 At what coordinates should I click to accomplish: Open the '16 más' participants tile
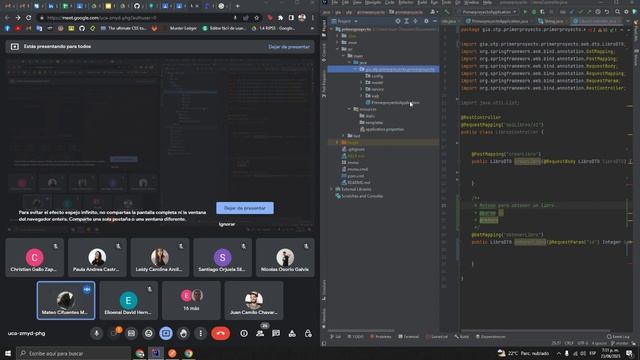(x=191, y=300)
